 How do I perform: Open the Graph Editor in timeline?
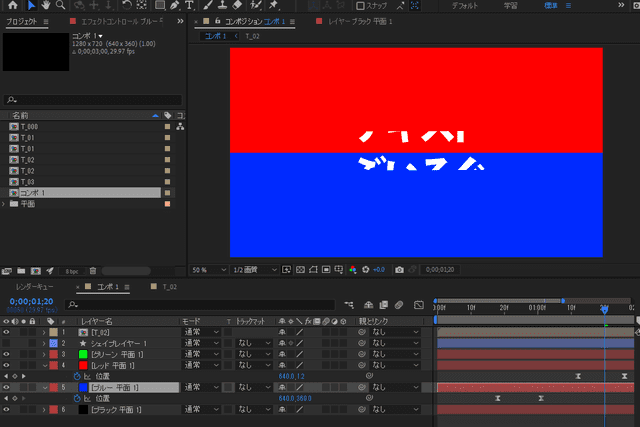click(x=419, y=305)
